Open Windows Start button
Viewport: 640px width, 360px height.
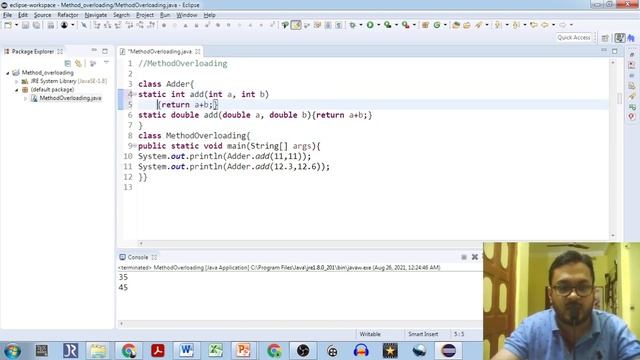tap(12, 351)
